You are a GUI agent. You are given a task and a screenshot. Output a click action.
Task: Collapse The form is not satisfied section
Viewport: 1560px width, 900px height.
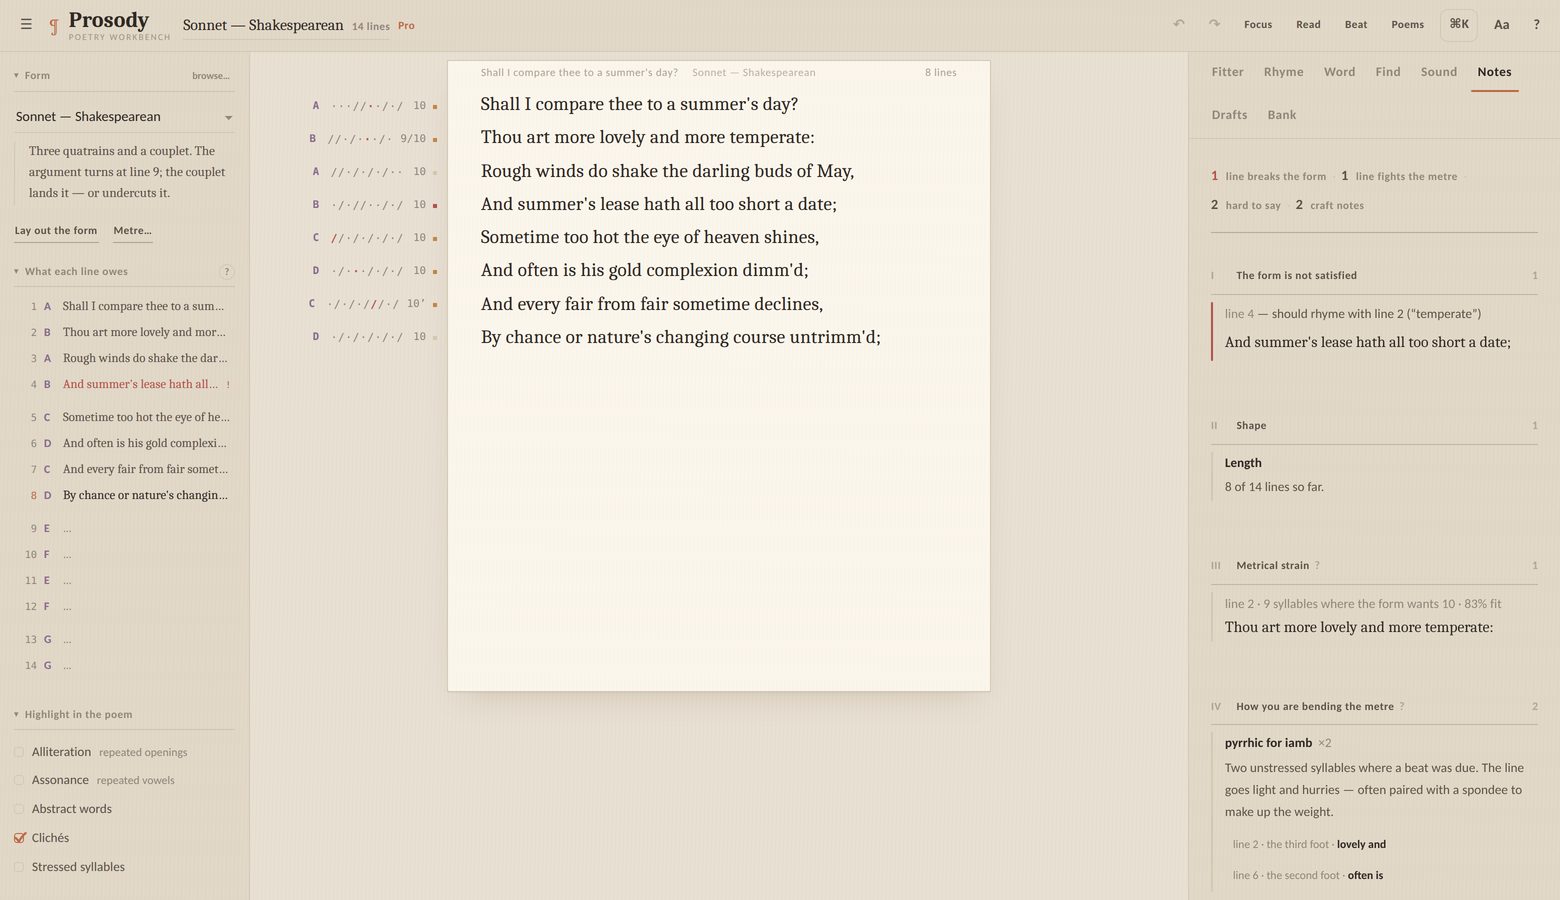pos(1374,275)
